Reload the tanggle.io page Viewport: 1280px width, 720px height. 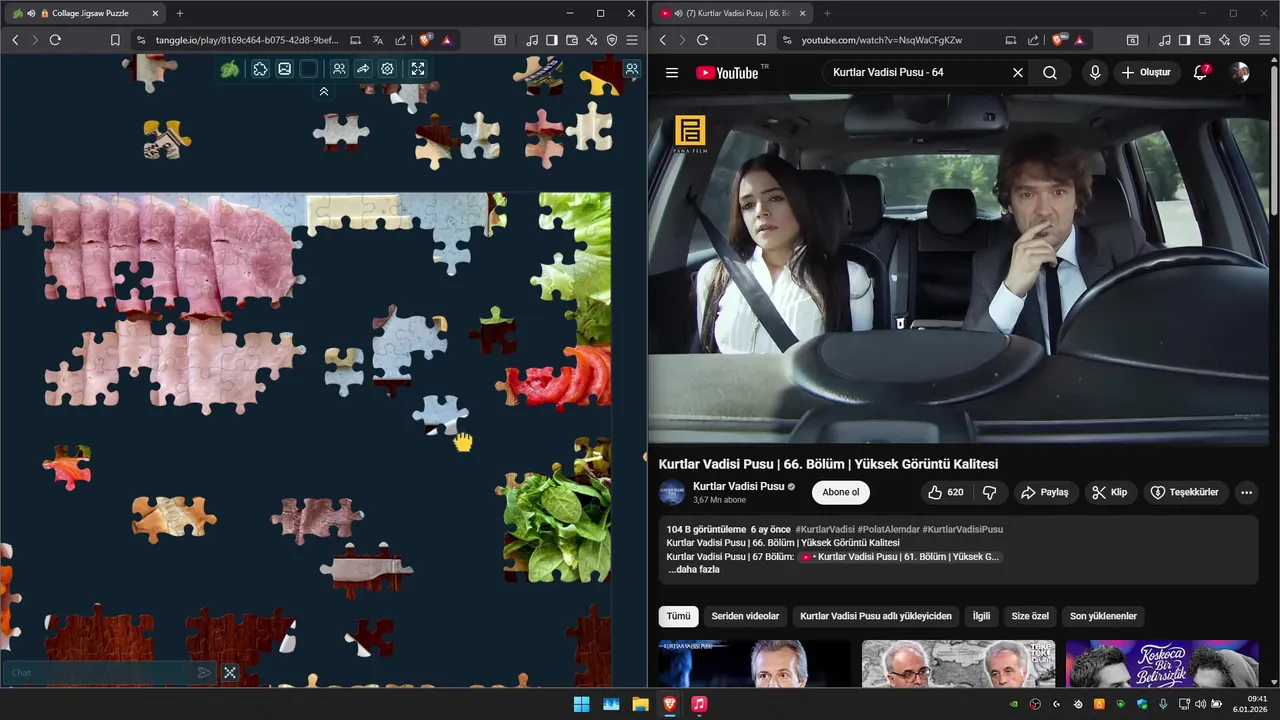click(55, 40)
